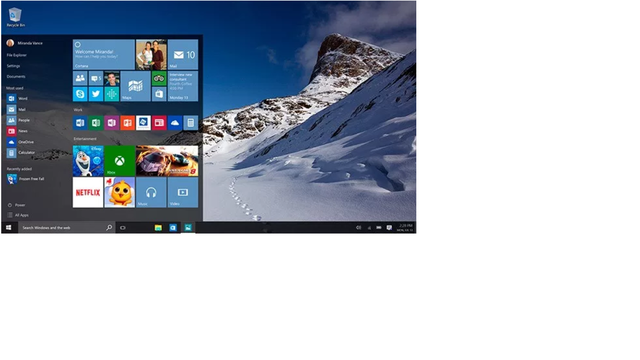Open the teal picture app on the taskbar
Image resolution: width=640 pixels, height=360 pixels.
(x=188, y=227)
